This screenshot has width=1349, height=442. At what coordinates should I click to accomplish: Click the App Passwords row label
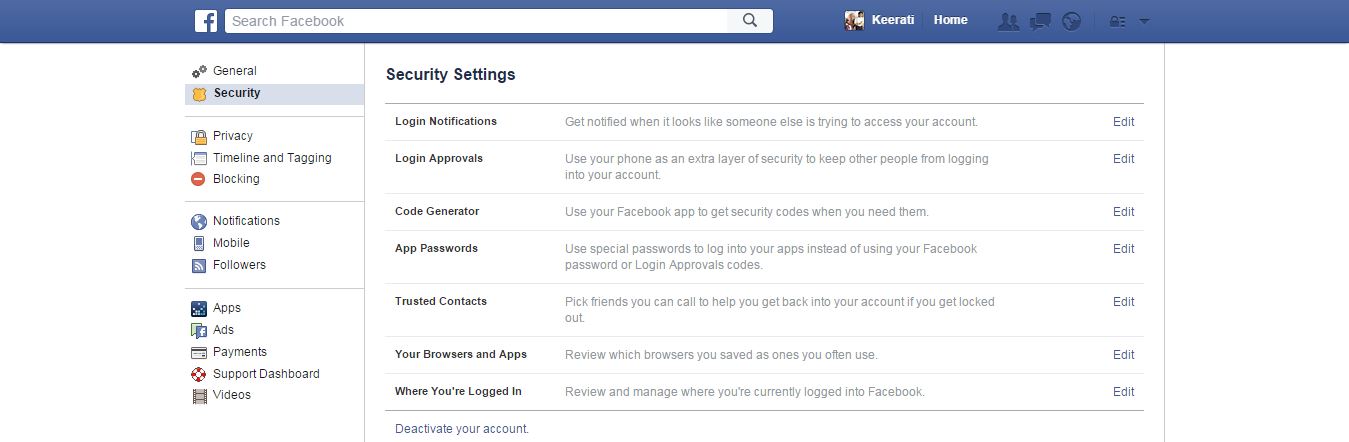pyautogui.click(x=436, y=249)
